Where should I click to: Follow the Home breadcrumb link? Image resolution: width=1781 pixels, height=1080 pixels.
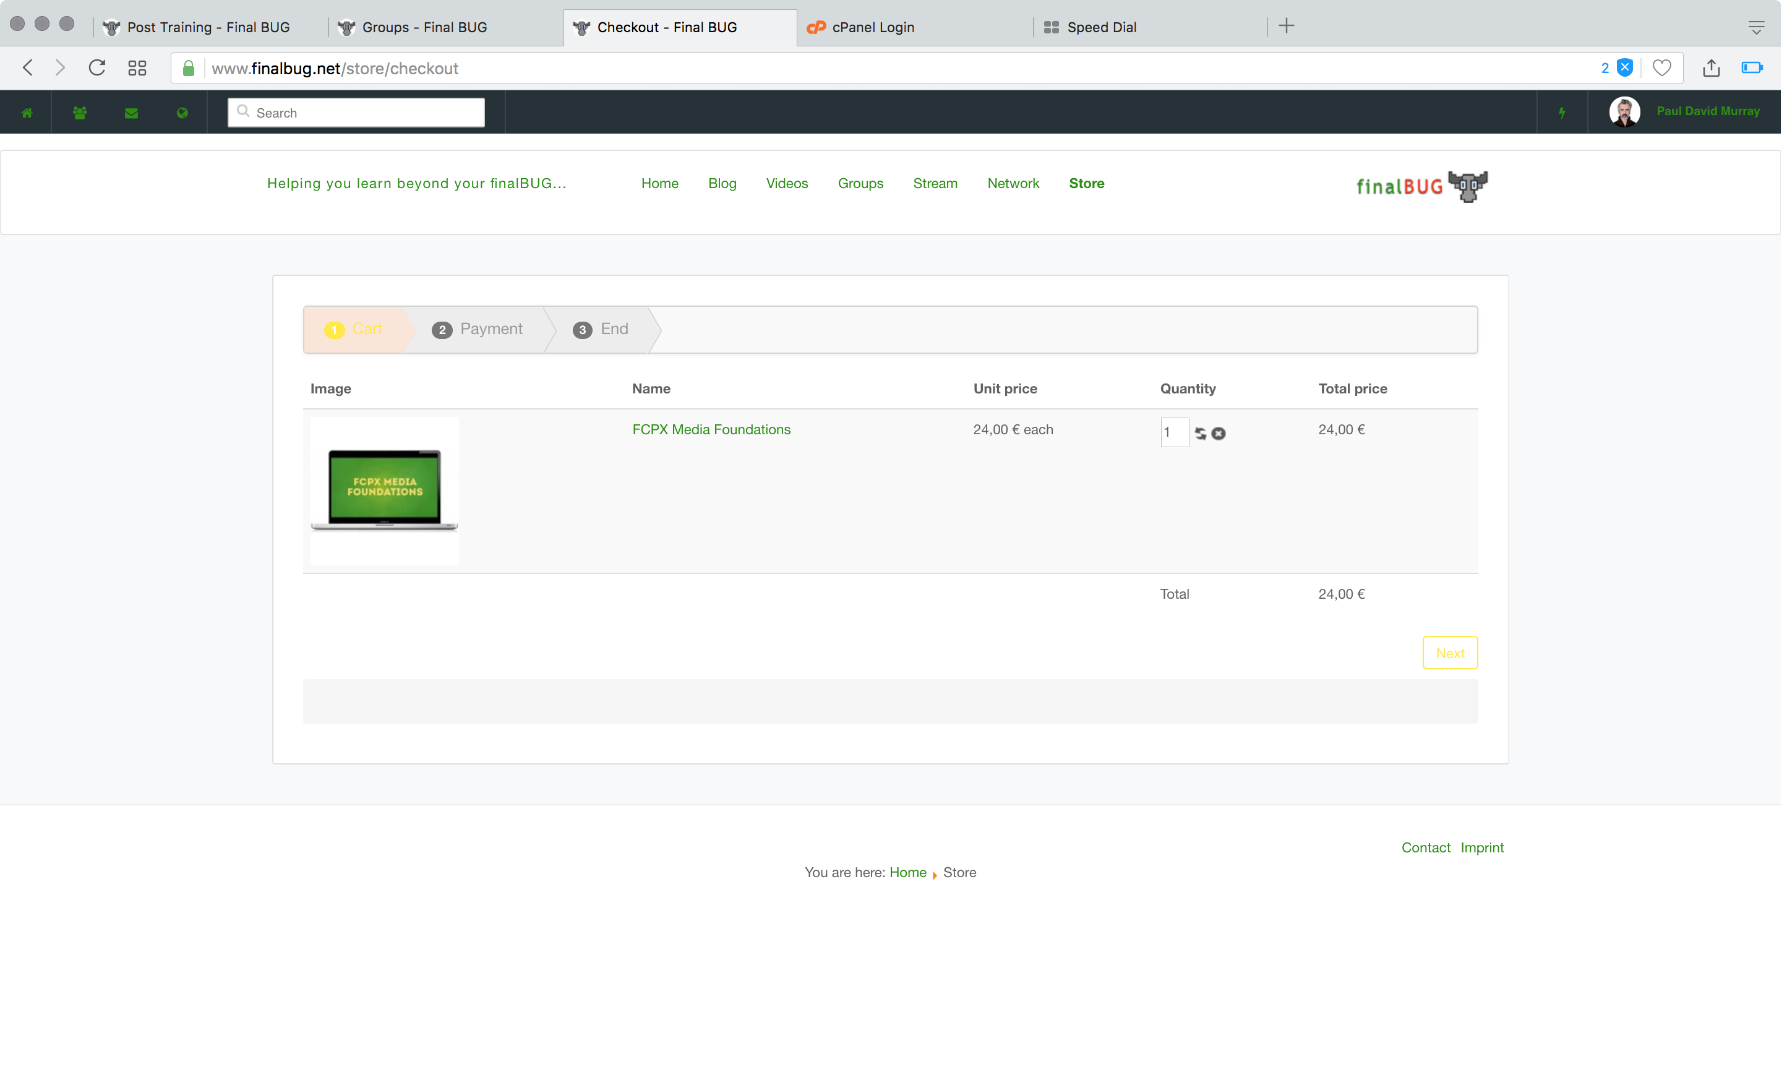(x=908, y=872)
